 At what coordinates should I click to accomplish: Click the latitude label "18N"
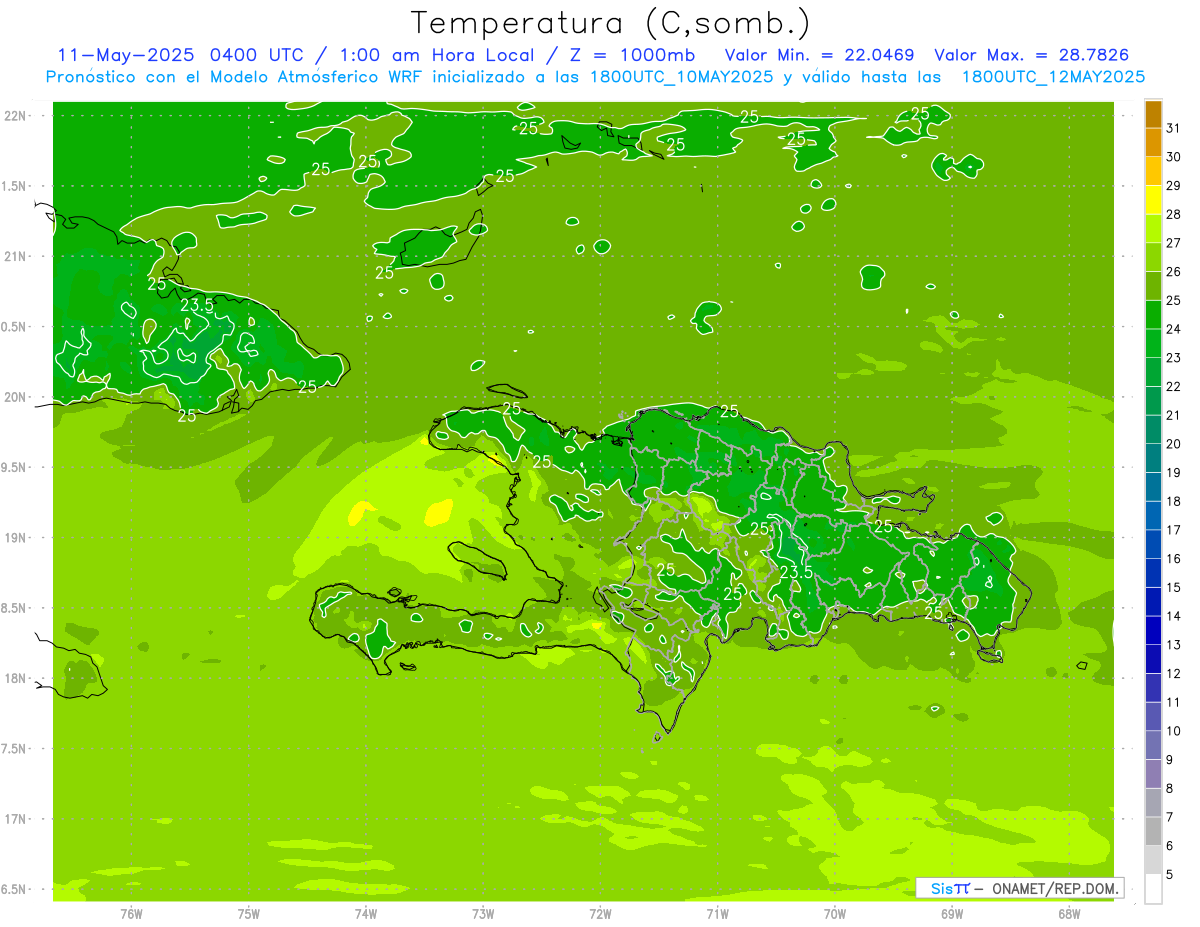tap(17, 679)
